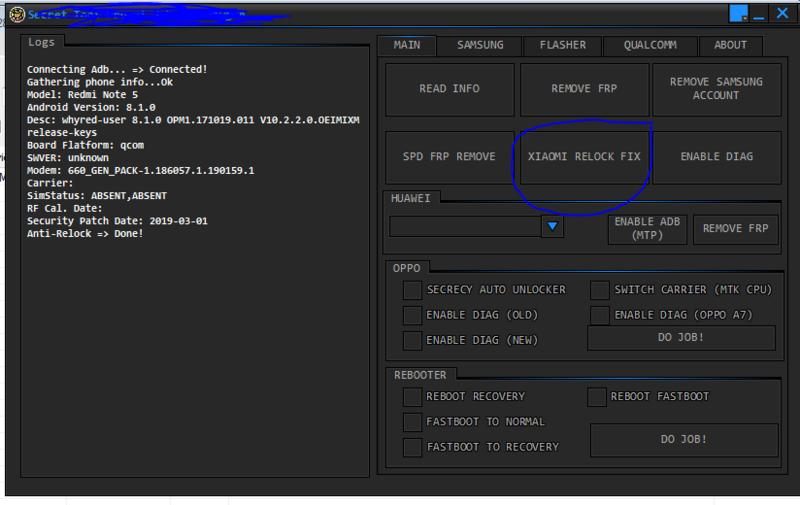Screen dimensions: 800x505
Task: Run SPD FRP REMOVE
Action: (449, 157)
